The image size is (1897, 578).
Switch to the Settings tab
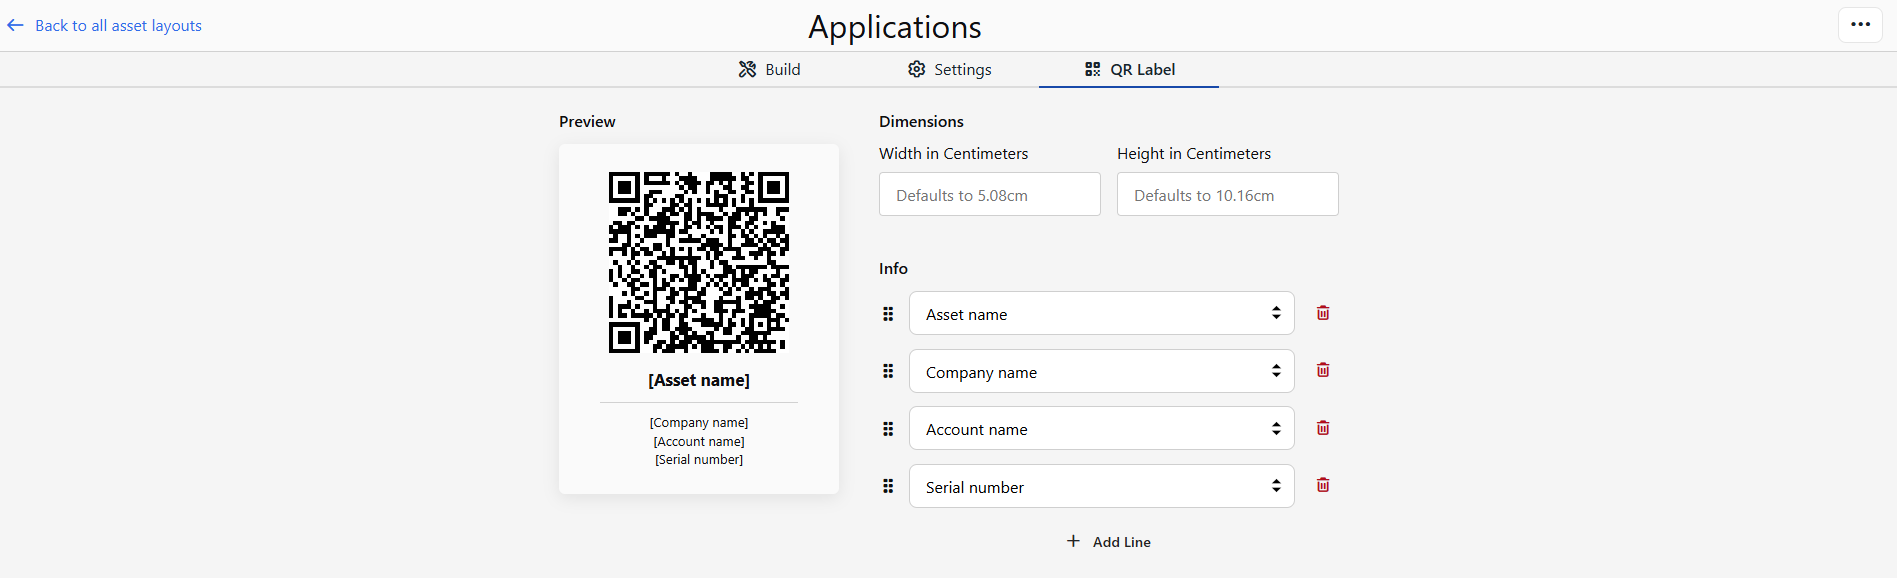949,69
